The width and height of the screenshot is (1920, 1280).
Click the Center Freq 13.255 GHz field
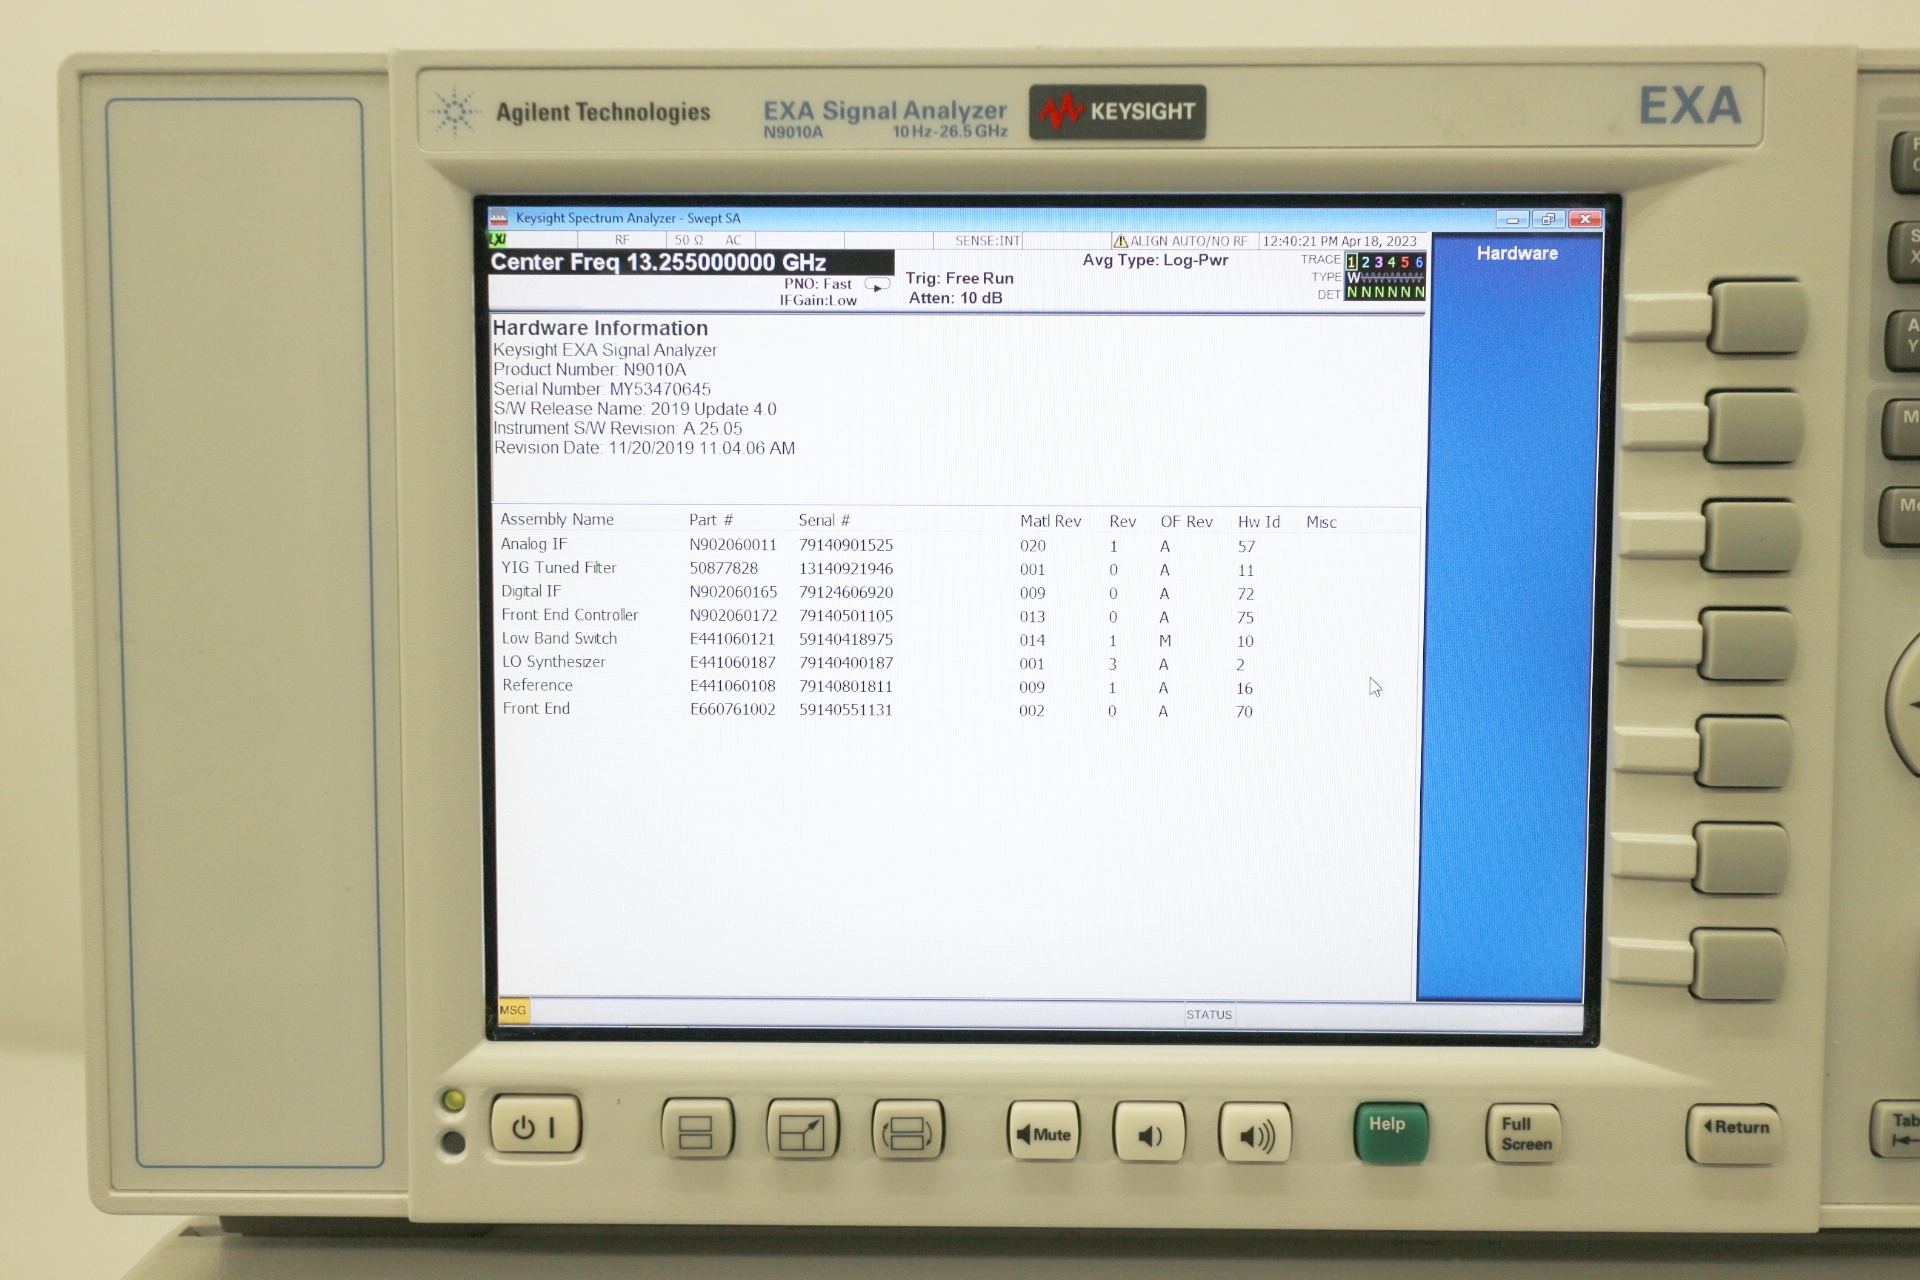click(690, 262)
